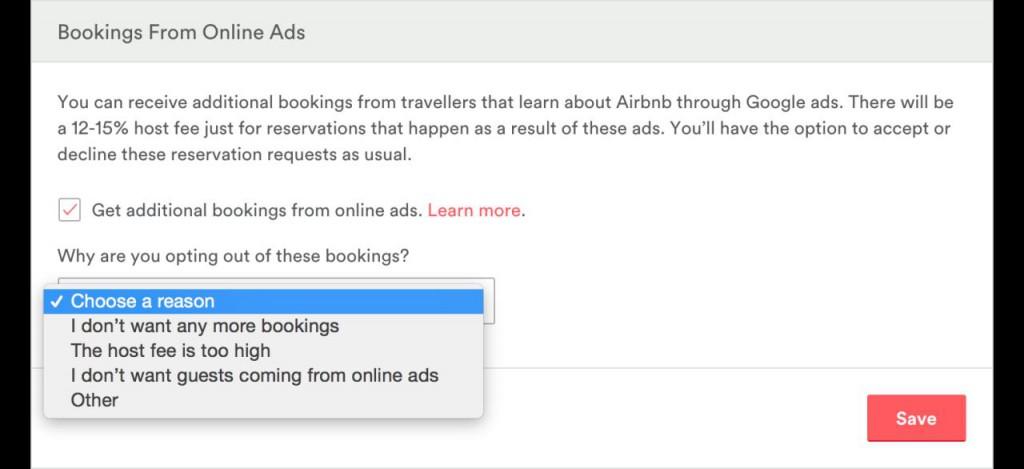Uncheck the additional bookings from online ads checkbox
Screen dimensions: 1024x469
click(70, 210)
